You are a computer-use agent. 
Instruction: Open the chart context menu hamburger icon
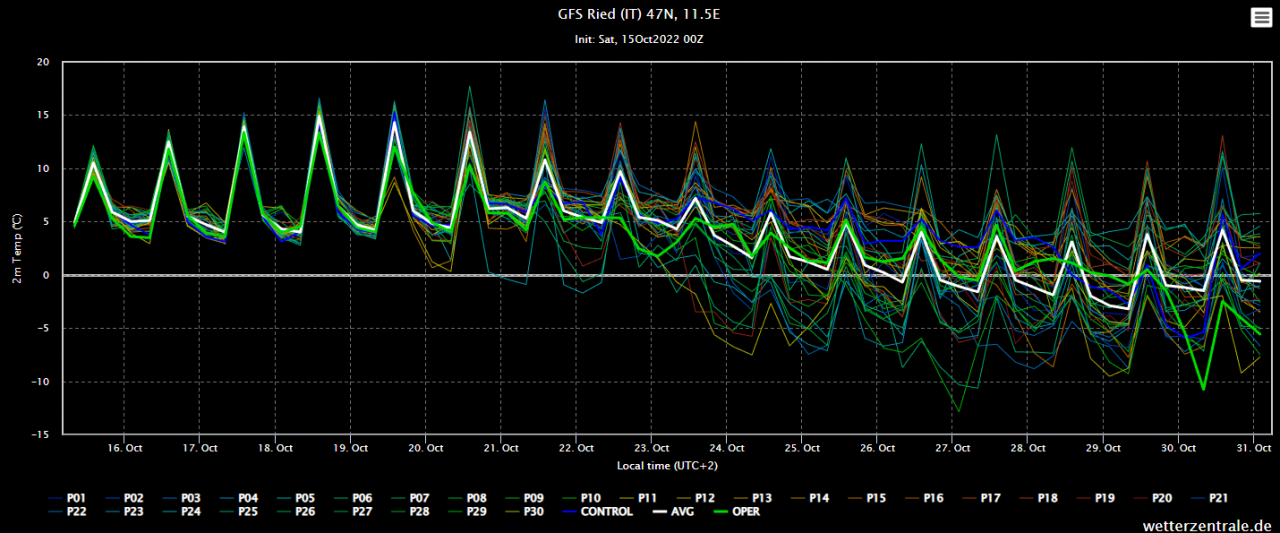[x=1259, y=17]
